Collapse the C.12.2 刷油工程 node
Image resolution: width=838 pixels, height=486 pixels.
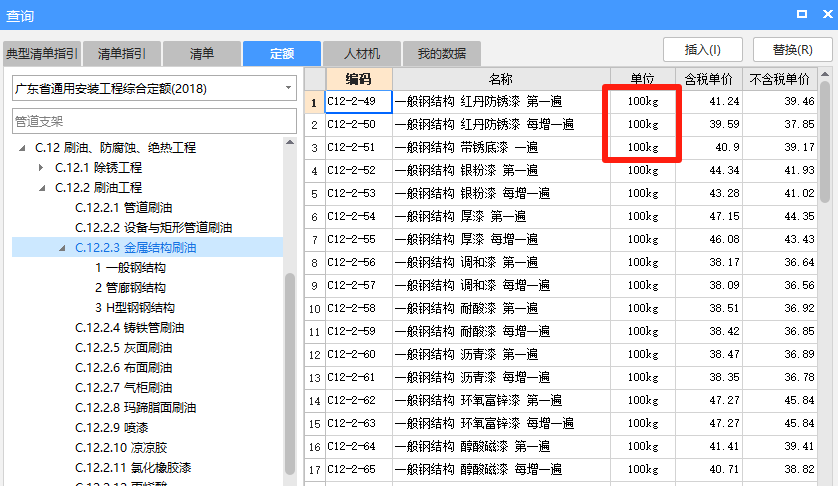[x=42, y=188]
